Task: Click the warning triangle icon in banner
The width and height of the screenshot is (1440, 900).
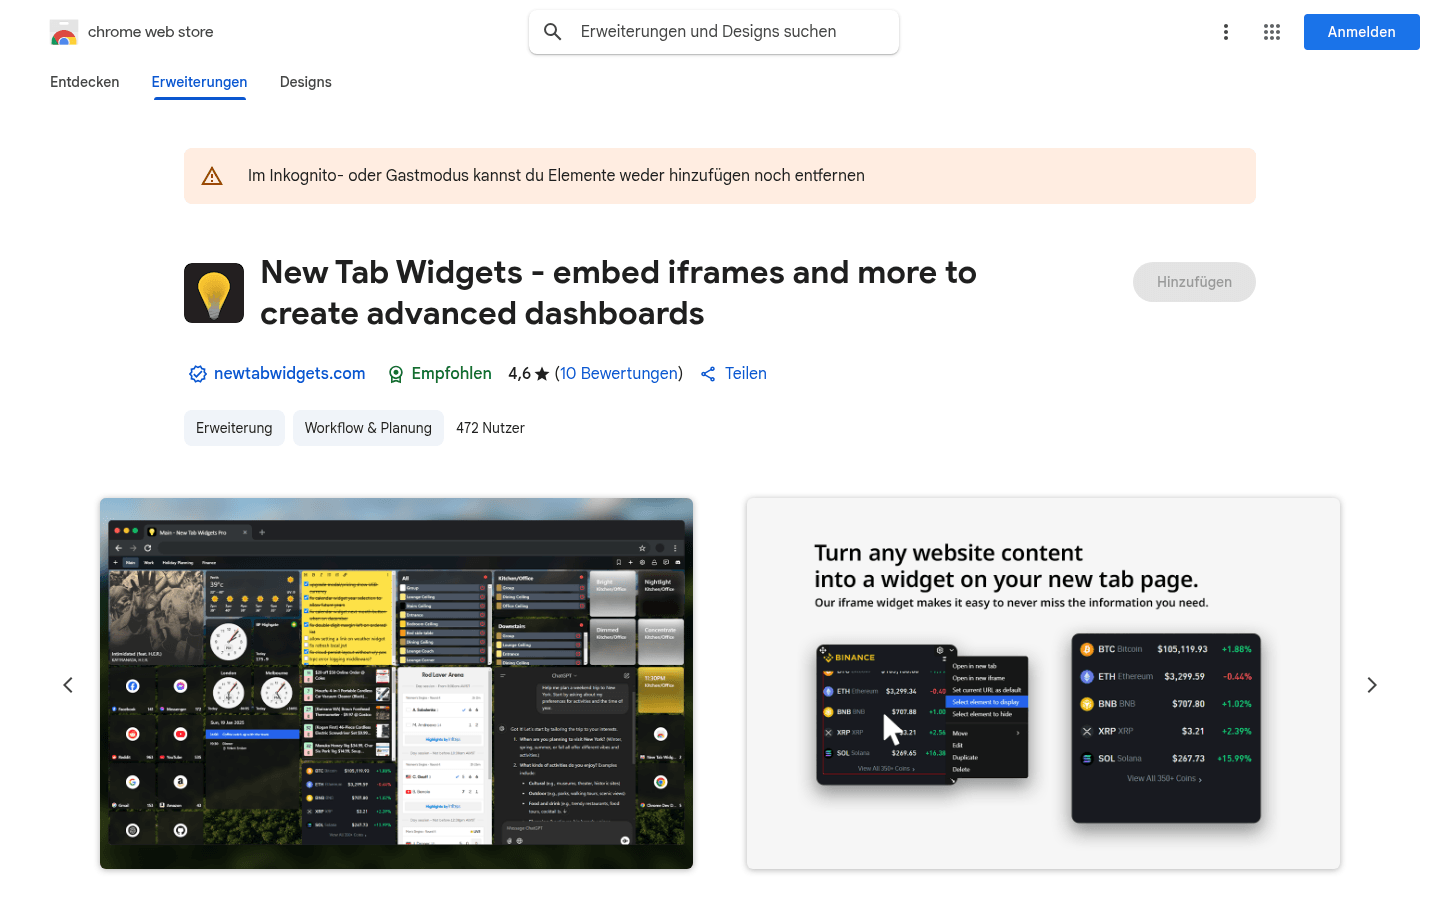Action: tap(212, 176)
